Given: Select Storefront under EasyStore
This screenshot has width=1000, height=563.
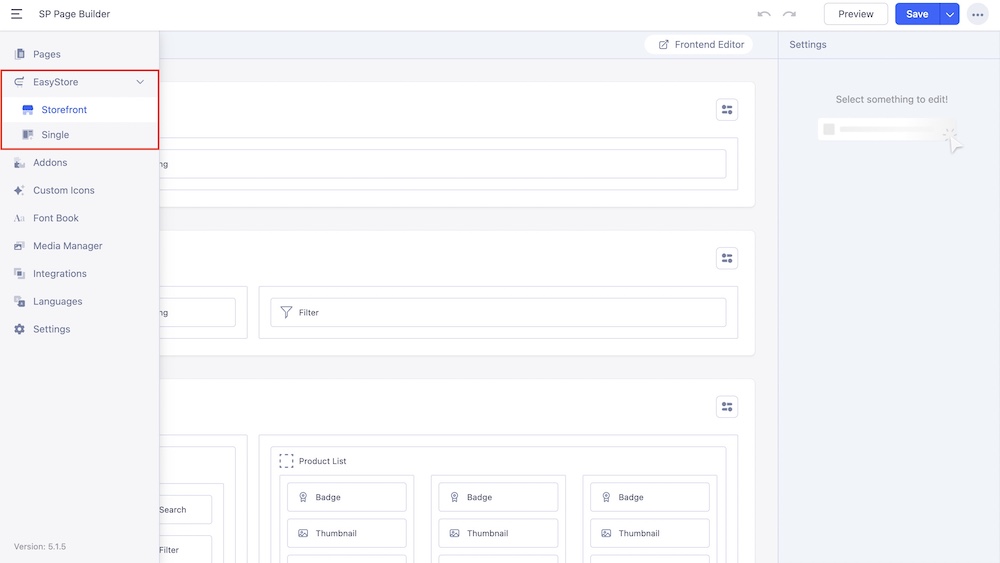Looking at the screenshot, I should click(x=64, y=110).
